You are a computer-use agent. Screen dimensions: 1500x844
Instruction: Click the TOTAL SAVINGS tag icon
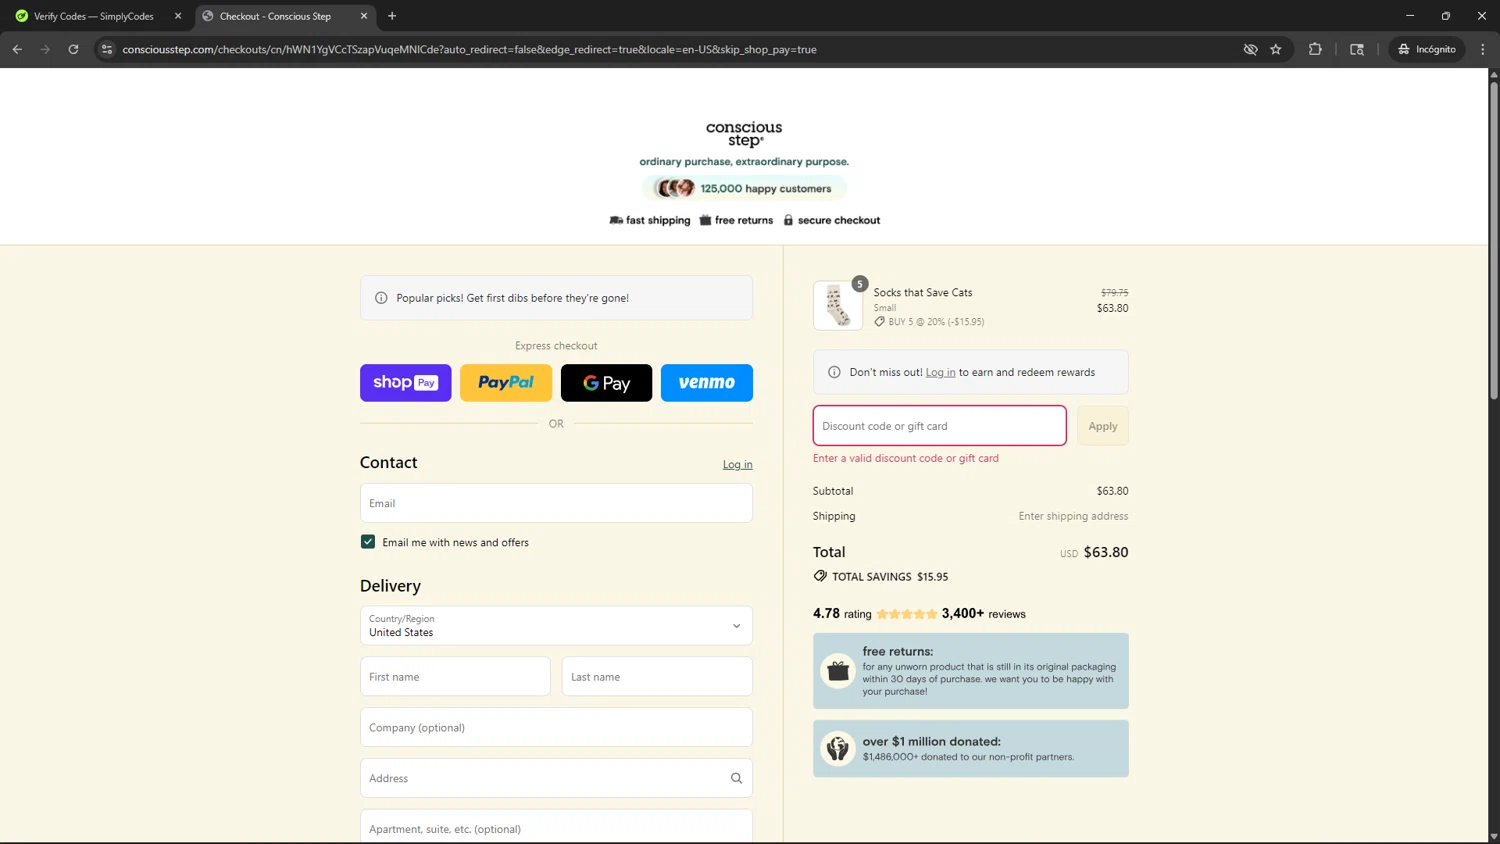point(820,576)
